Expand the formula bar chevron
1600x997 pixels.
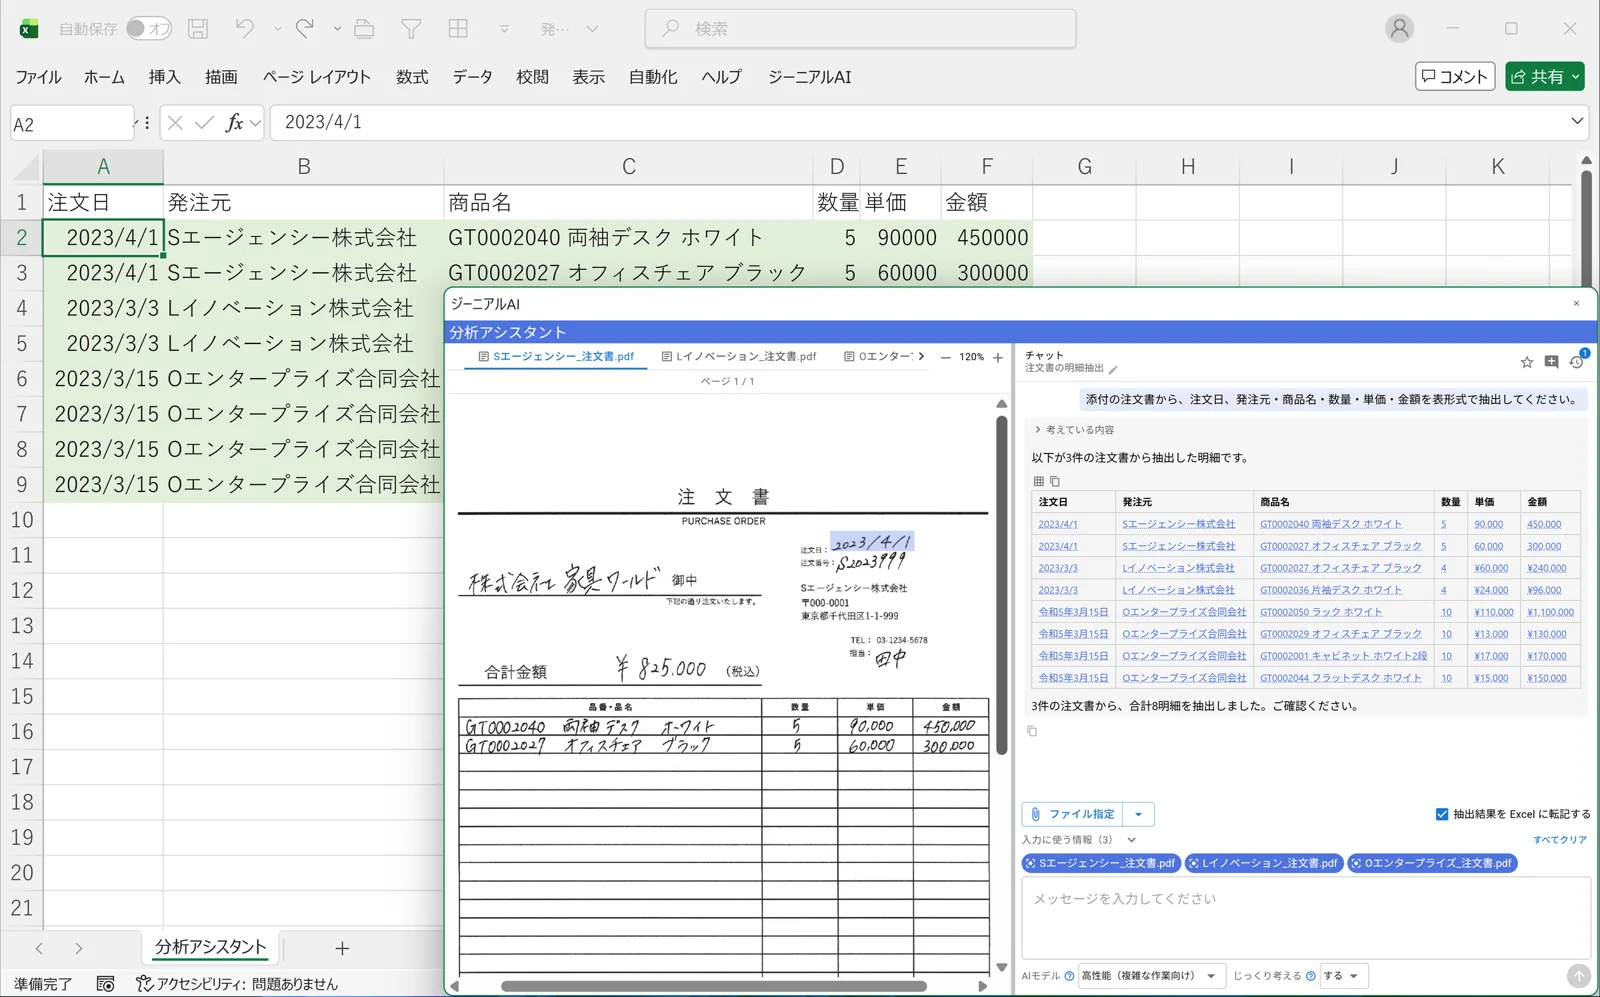tap(1577, 122)
